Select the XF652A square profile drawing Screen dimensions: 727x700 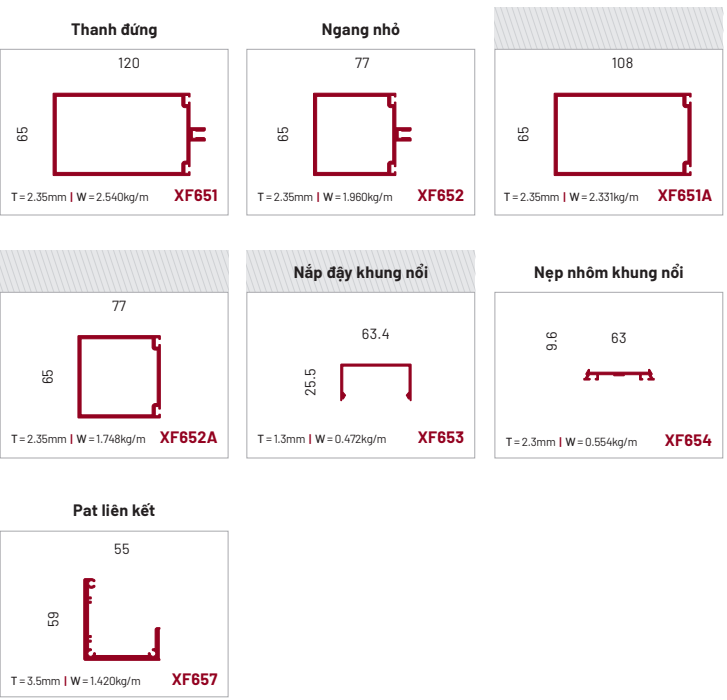(120, 377)
